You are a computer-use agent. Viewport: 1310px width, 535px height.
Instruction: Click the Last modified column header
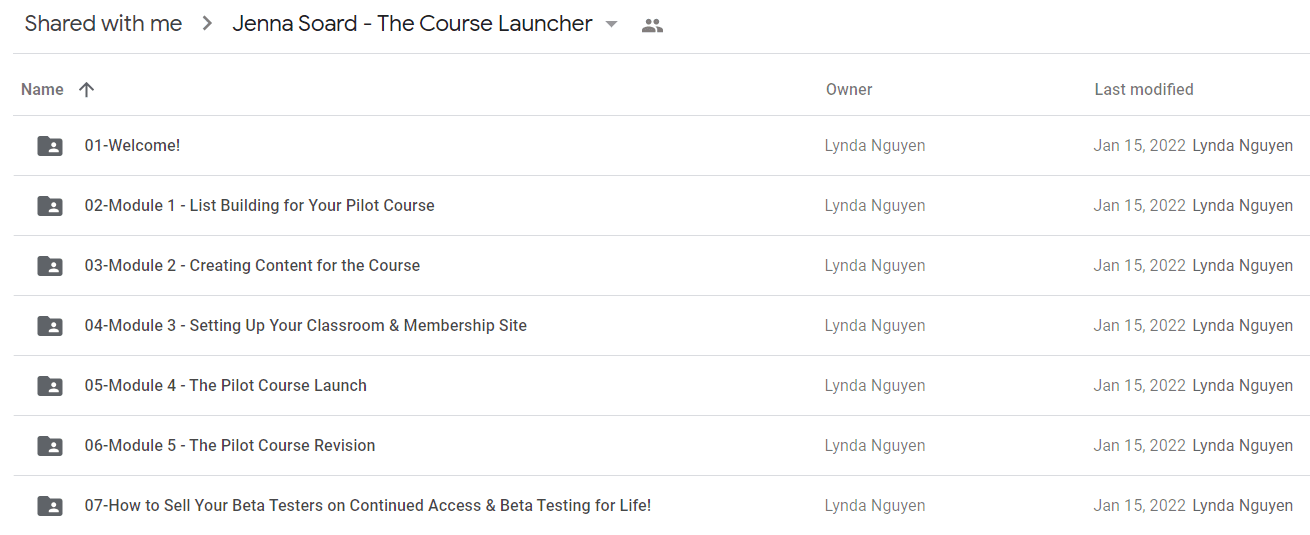point(1144,89)
